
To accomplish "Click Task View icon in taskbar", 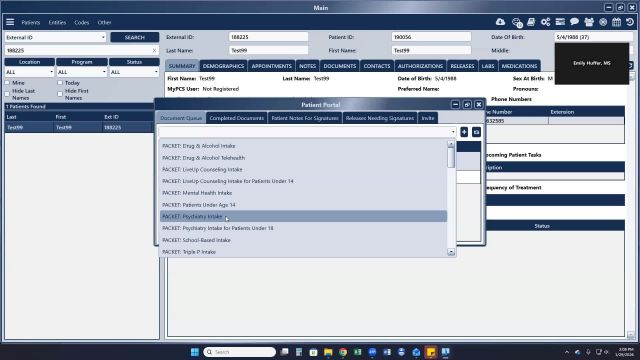I will 284,352.
